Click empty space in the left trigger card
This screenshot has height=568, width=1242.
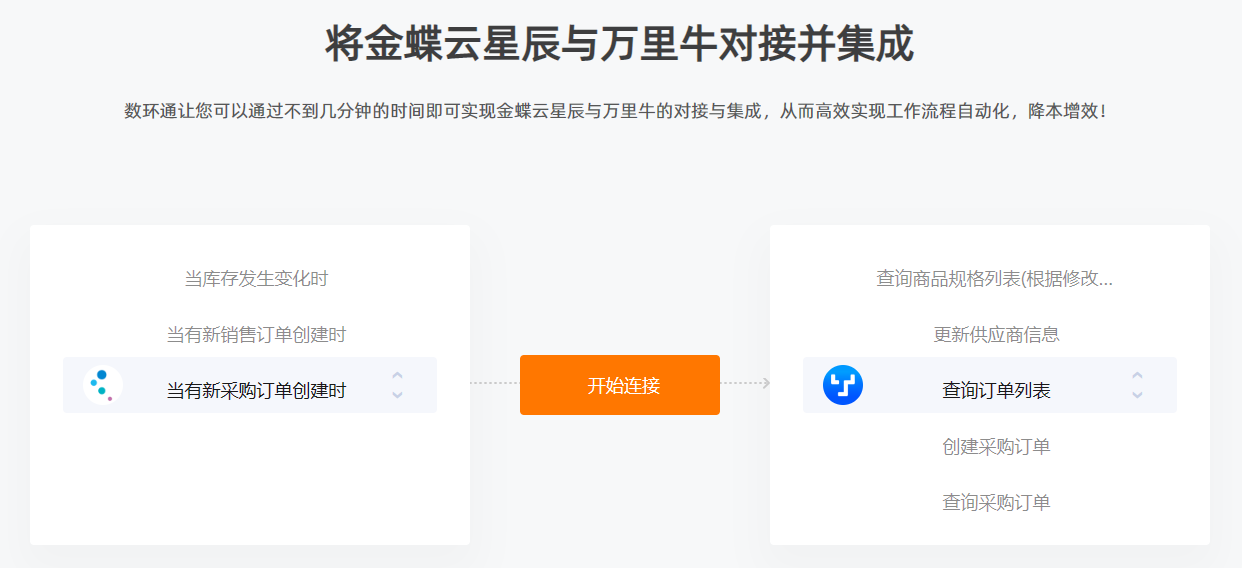click(x=250, y=480)
